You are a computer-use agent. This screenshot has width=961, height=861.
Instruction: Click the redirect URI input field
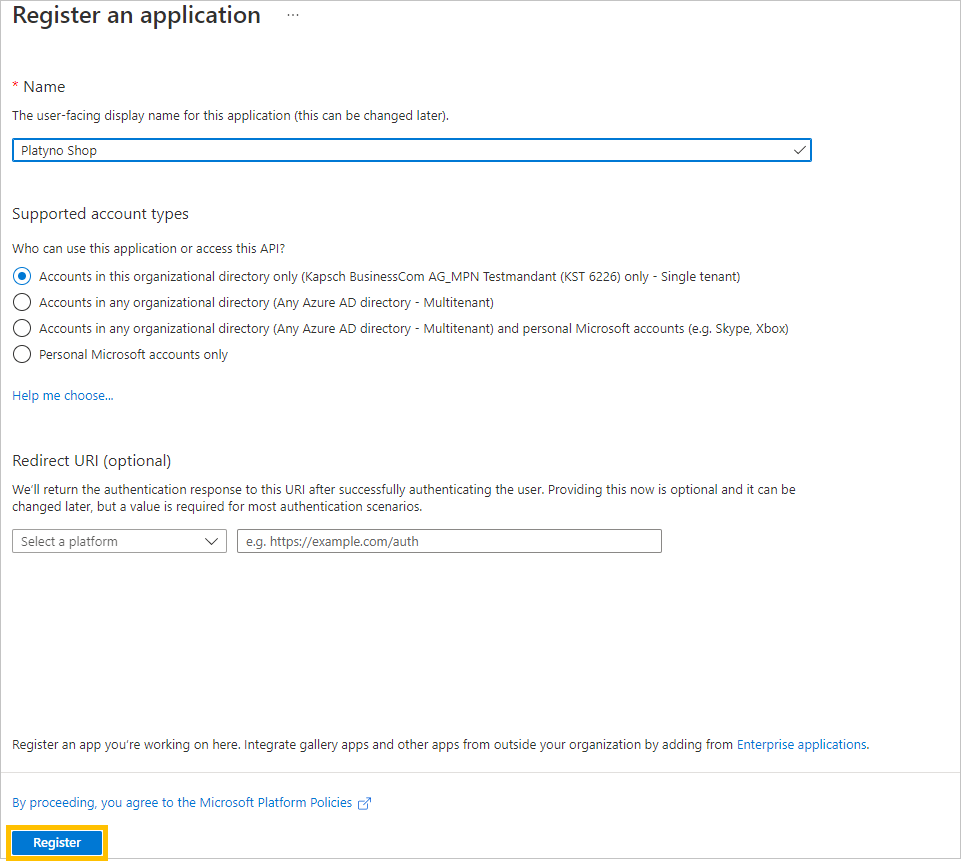pos(449,541)
